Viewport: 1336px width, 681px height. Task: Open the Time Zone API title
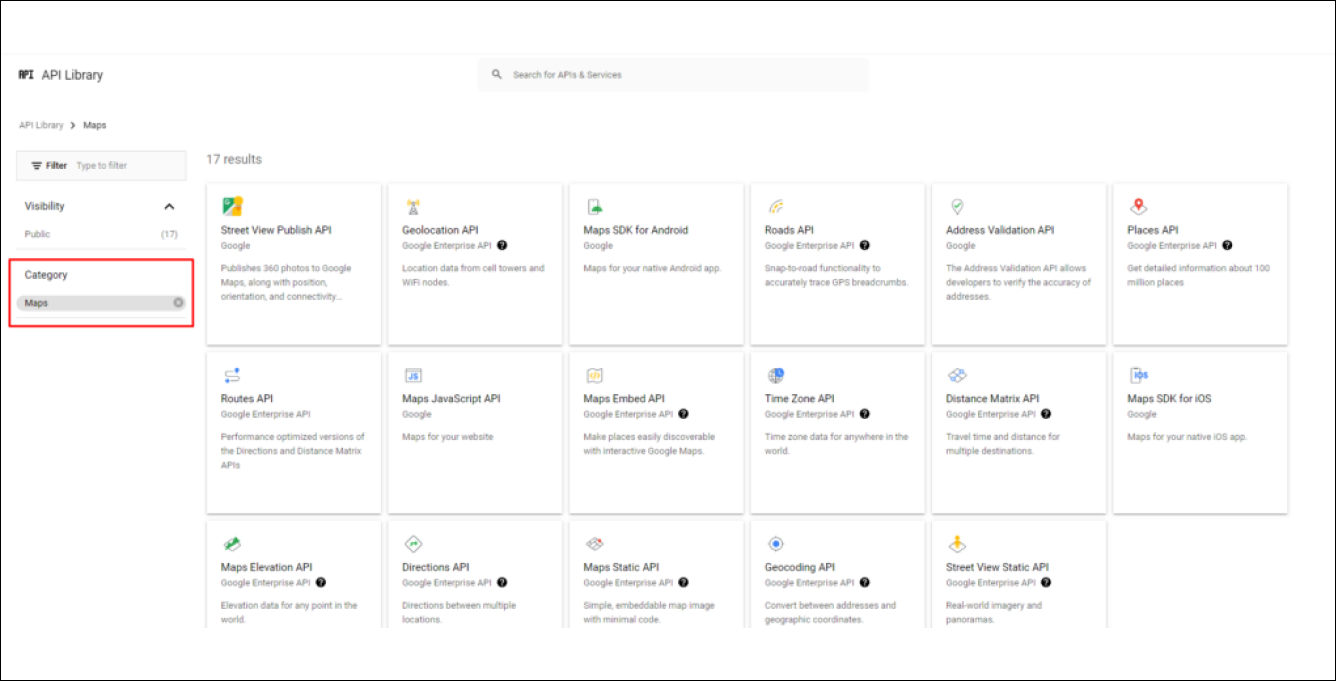800,399
